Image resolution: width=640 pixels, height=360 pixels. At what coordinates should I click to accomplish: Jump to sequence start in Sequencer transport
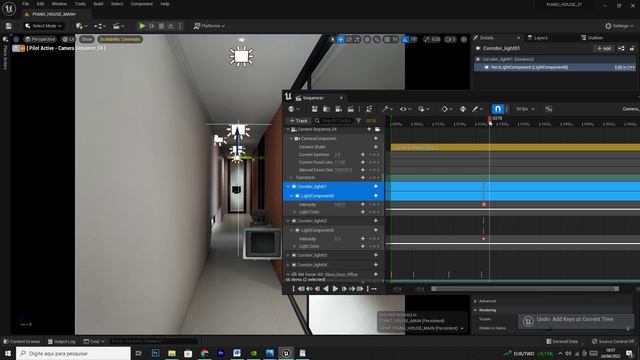coord(301,289)
